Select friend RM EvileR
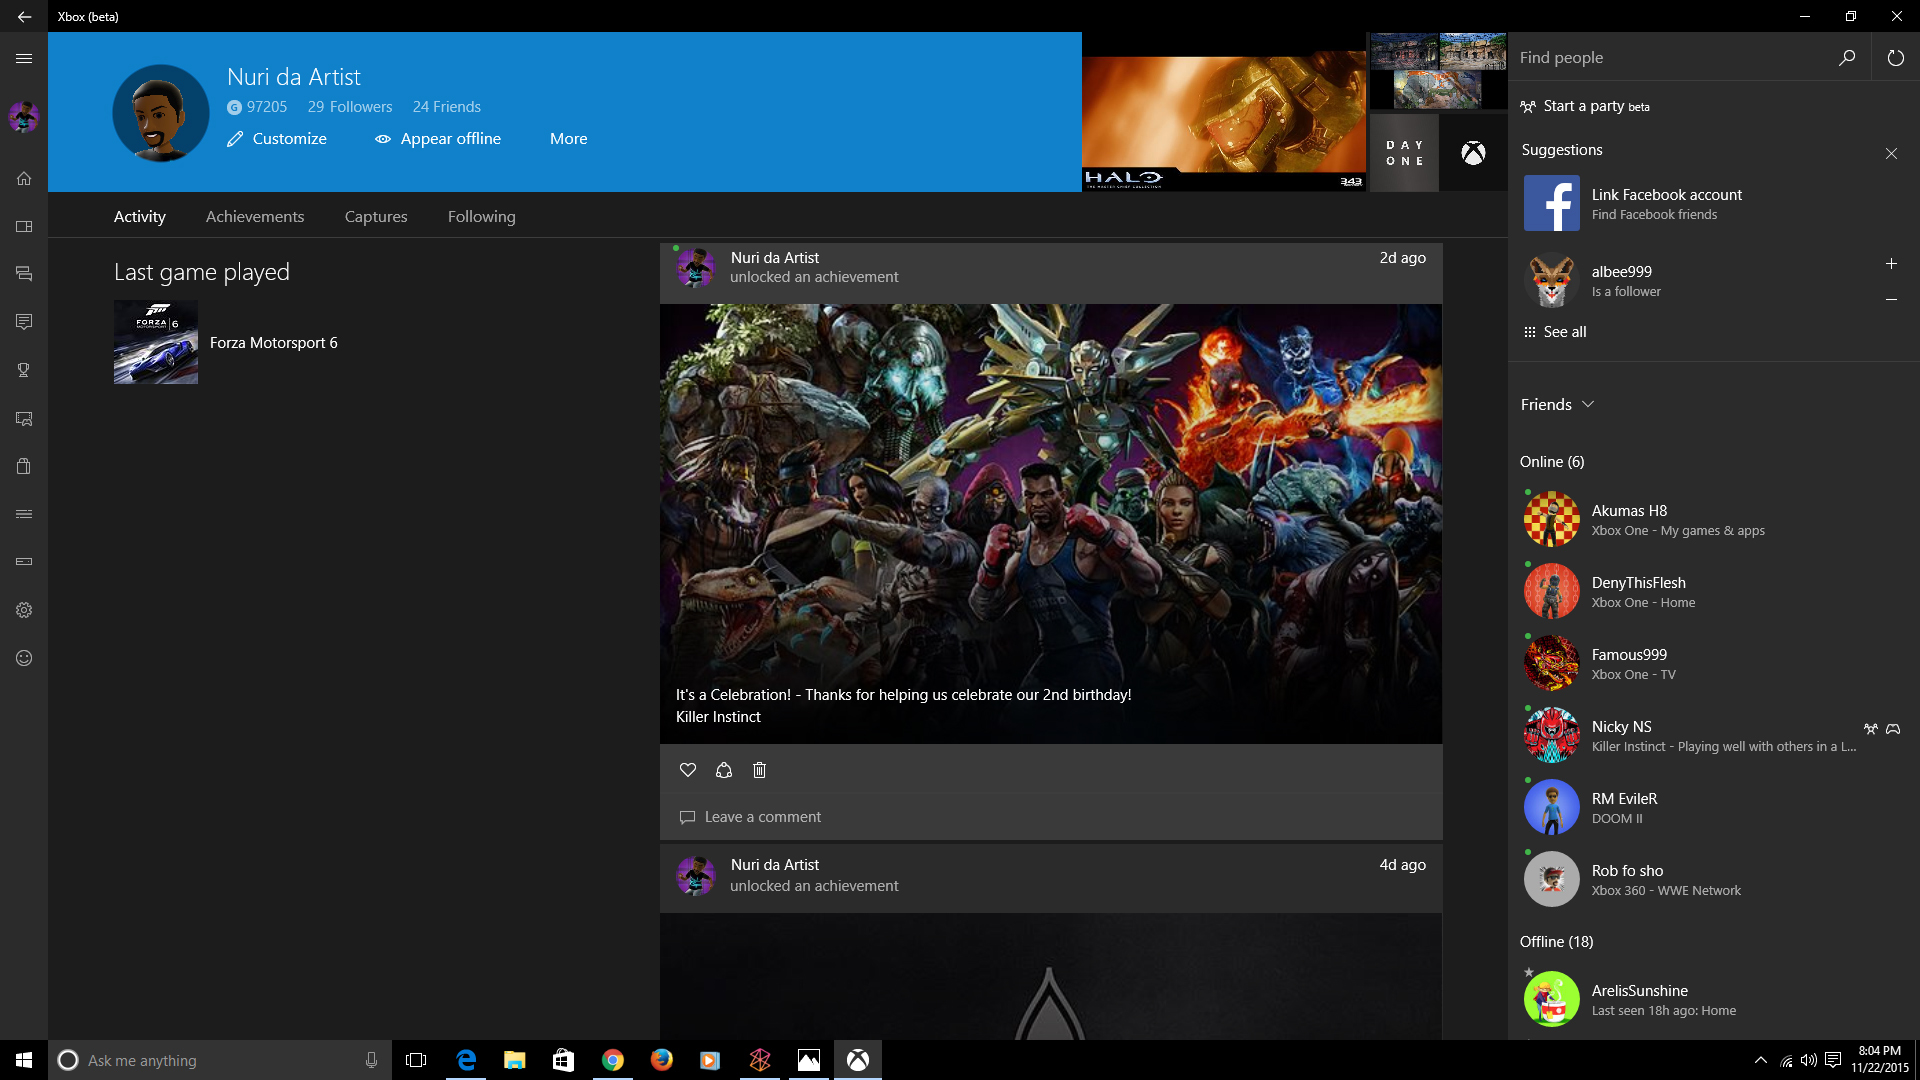Image resolution: width=1920 pixels, height=1080 pixels. (x=1714, y=808)
